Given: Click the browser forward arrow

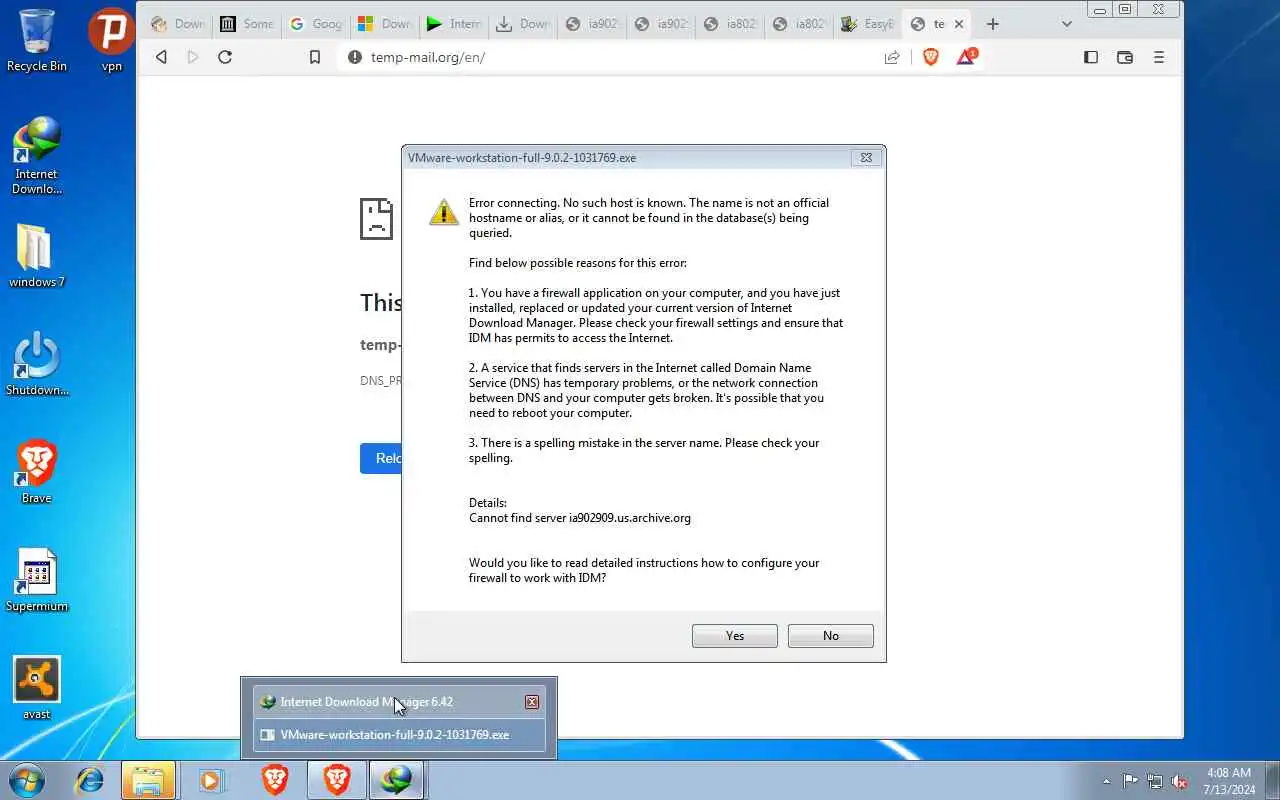Looking at the screenshot, I should click(x=193, y=57).
